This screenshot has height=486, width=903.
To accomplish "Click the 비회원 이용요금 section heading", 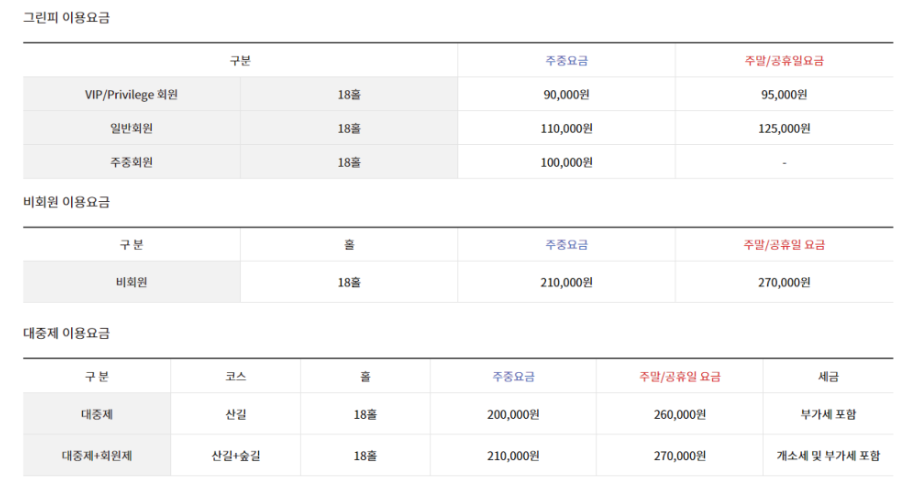I will (66, 202).
